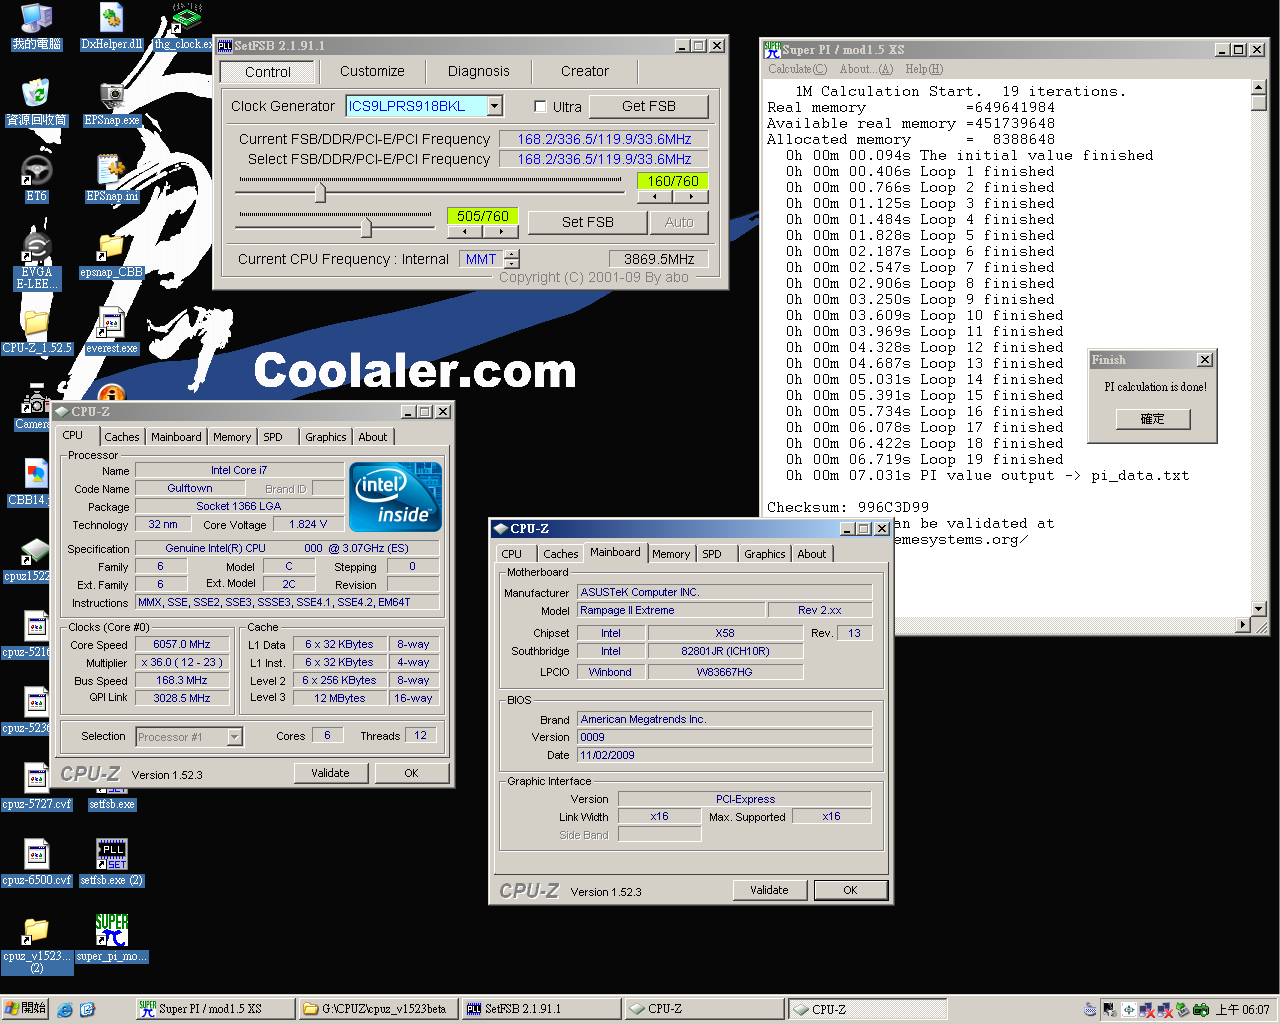Click the upper FSB slider thumb
The width and height of the screenshot is (1280, 1024).
click(320, 191)
